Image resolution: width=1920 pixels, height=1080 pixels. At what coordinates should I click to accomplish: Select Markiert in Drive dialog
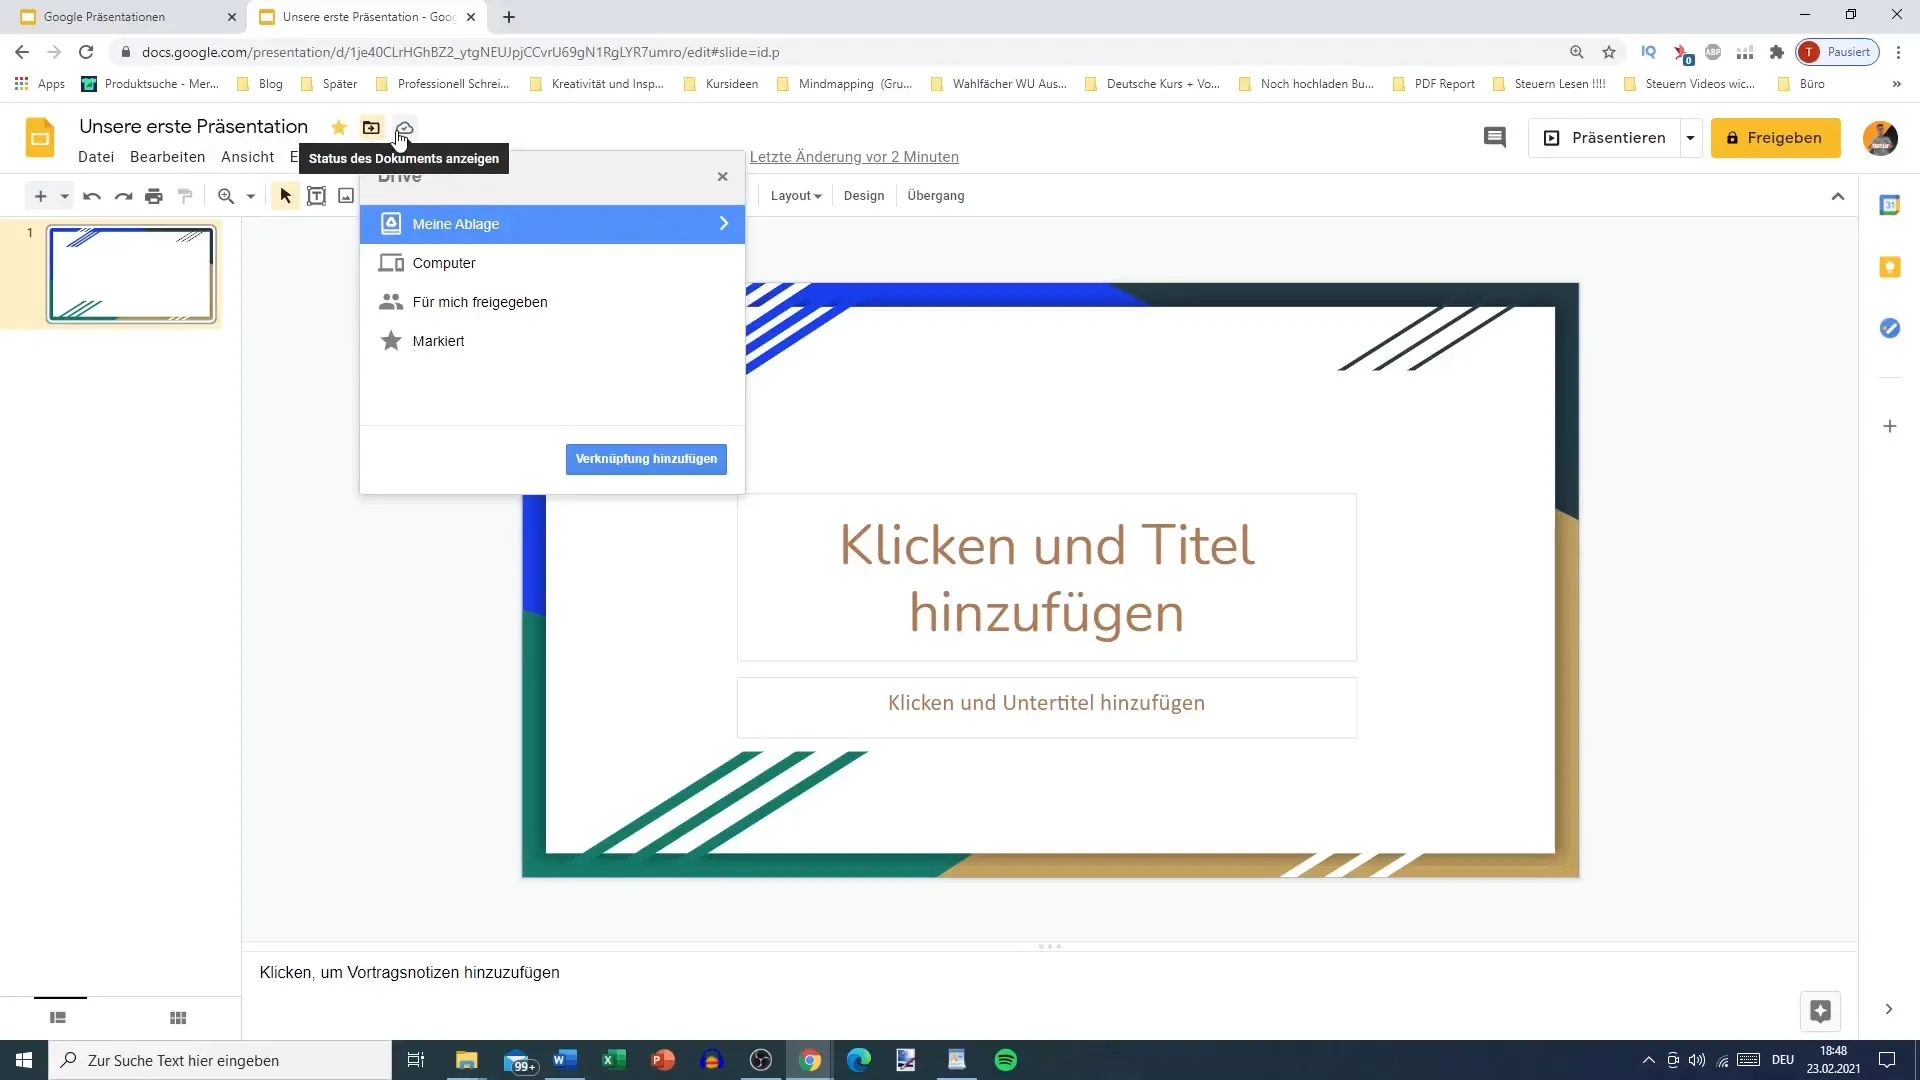pos(552,341)
